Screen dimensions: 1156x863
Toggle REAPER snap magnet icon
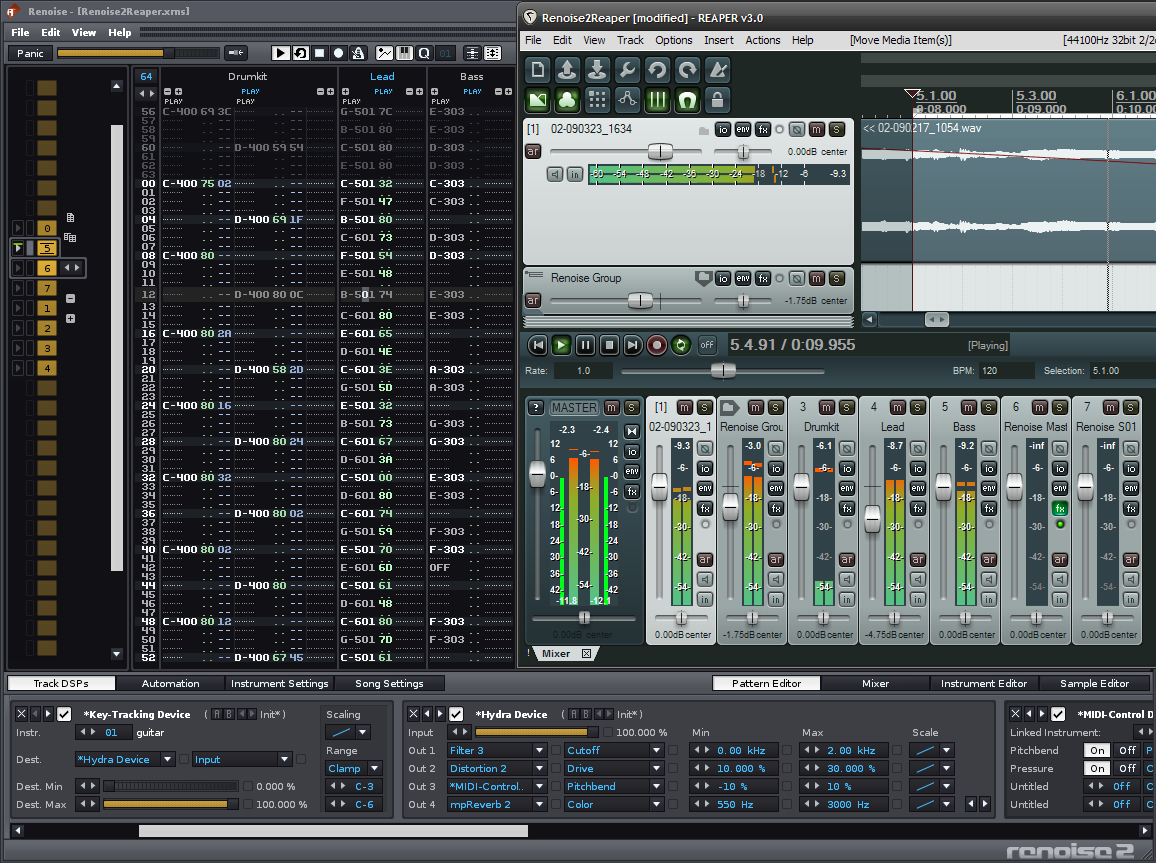(687, 99)
